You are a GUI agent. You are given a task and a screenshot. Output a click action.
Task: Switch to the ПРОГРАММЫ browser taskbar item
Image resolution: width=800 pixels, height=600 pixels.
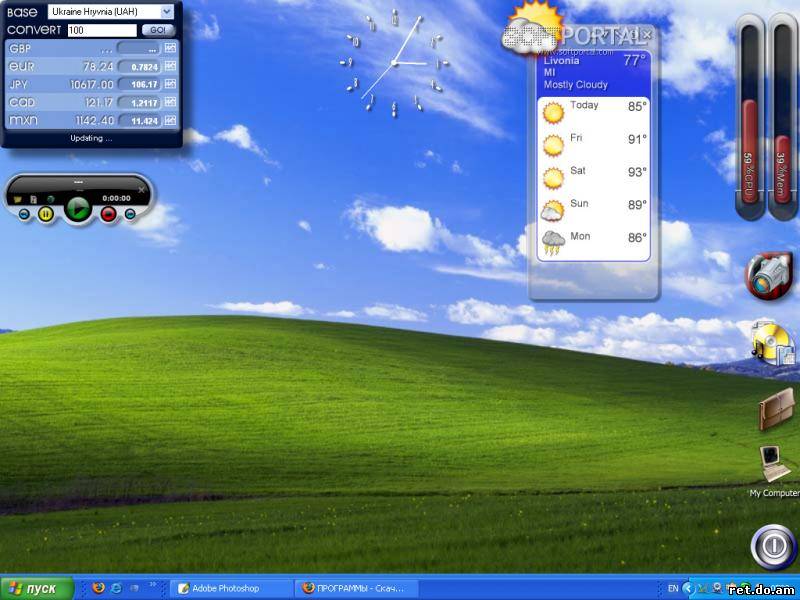point(357,588)
